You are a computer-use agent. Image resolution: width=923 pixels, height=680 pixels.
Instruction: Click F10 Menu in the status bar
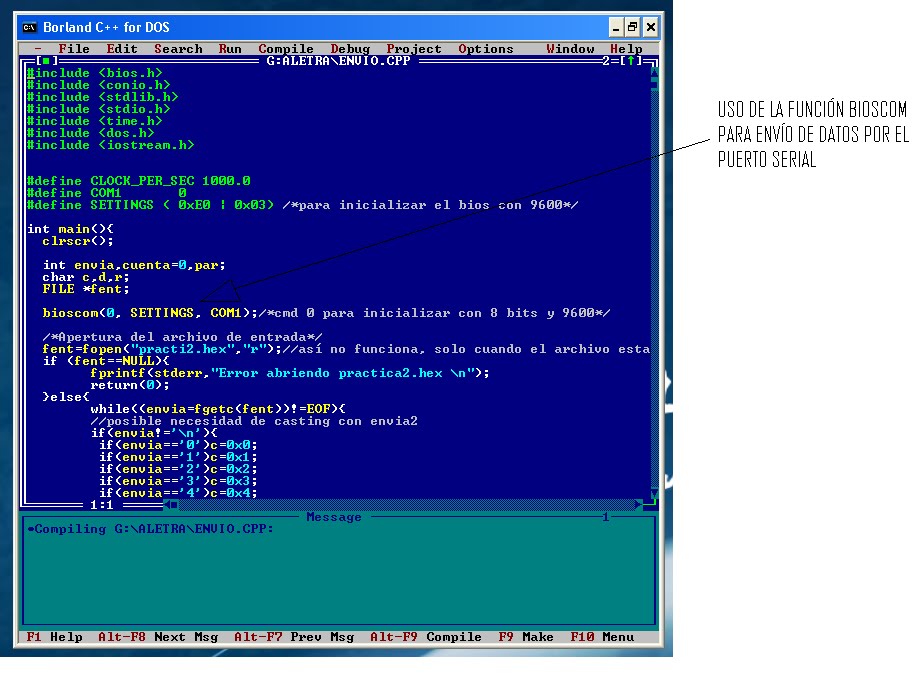tap(601, 636)
